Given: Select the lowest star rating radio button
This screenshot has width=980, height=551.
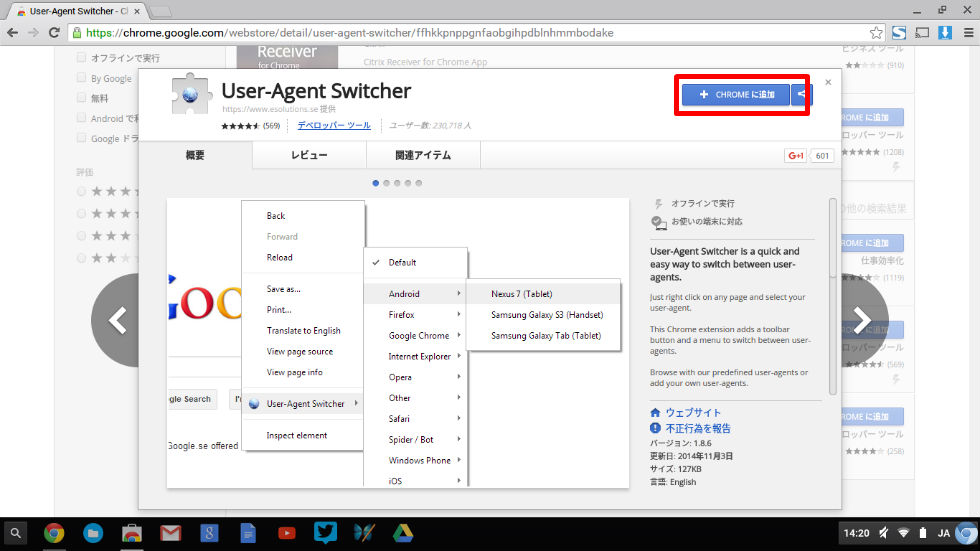Looking at the screenshot, I should click(81, 258).
